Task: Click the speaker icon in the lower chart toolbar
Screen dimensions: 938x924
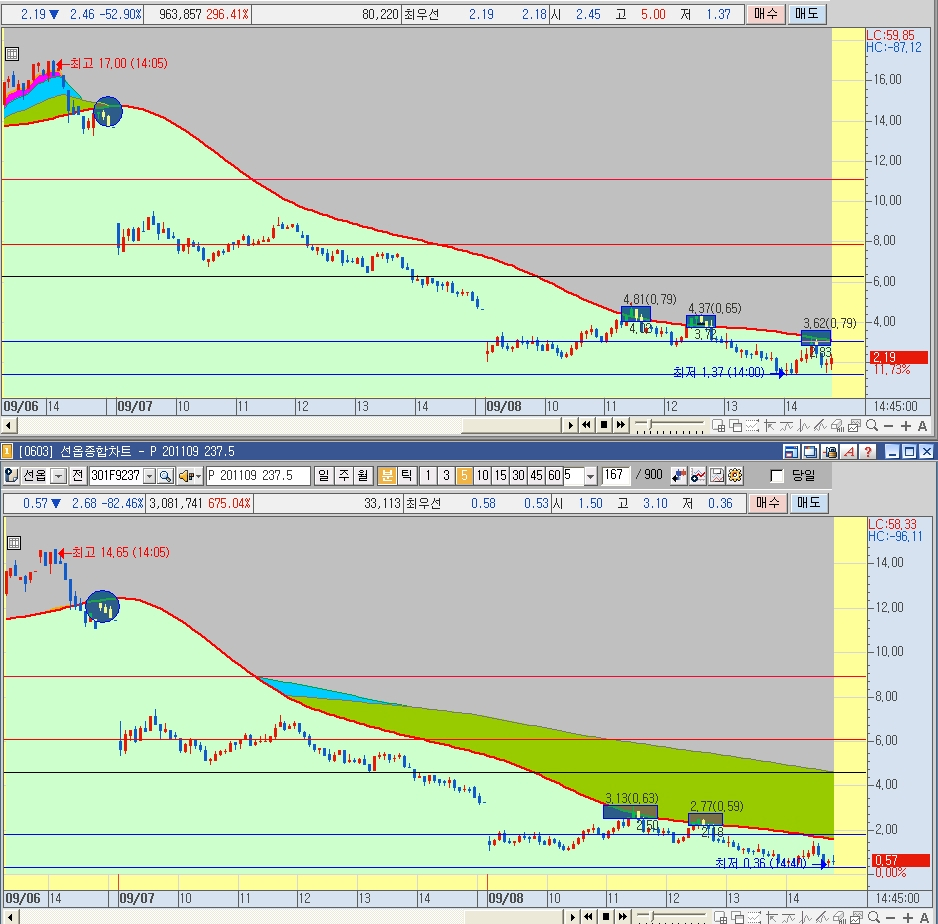Action: click(x=185, y=476)
